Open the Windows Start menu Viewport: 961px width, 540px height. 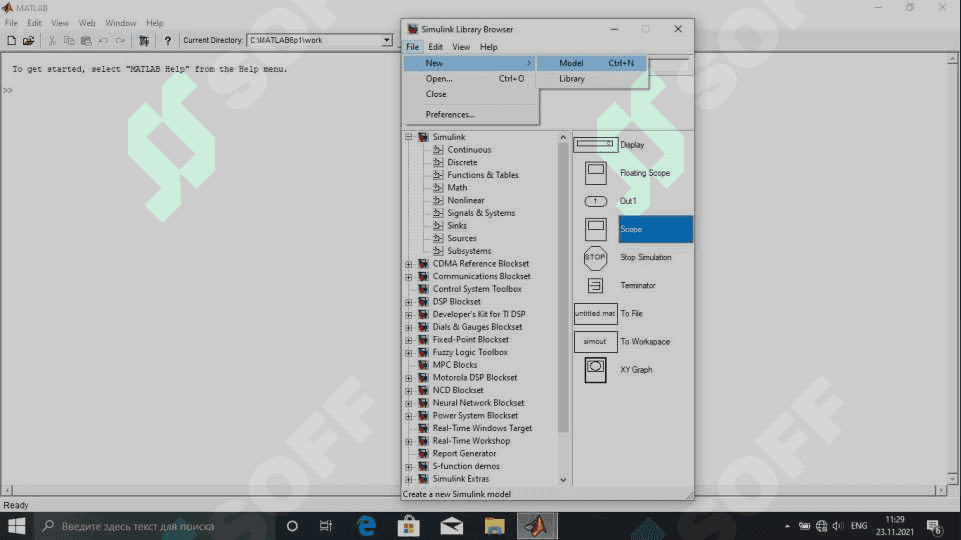tap(16, 526)
